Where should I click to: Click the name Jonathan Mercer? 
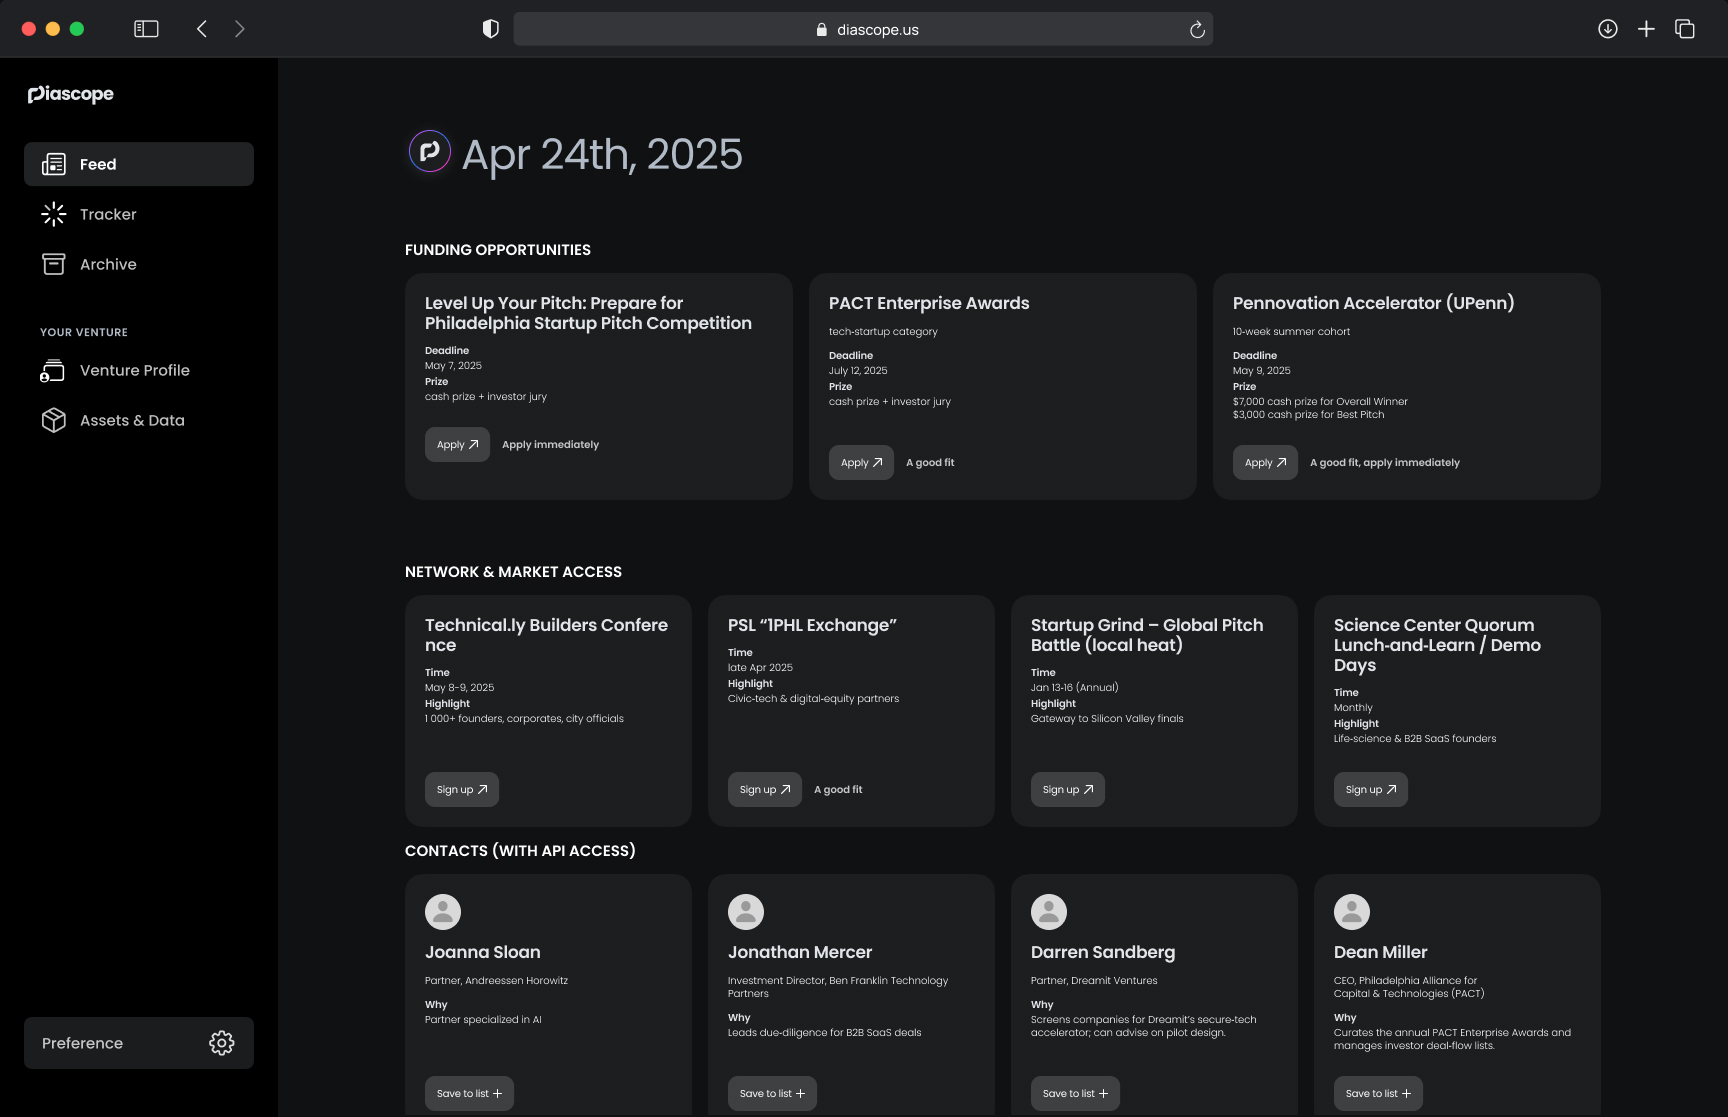800,952
